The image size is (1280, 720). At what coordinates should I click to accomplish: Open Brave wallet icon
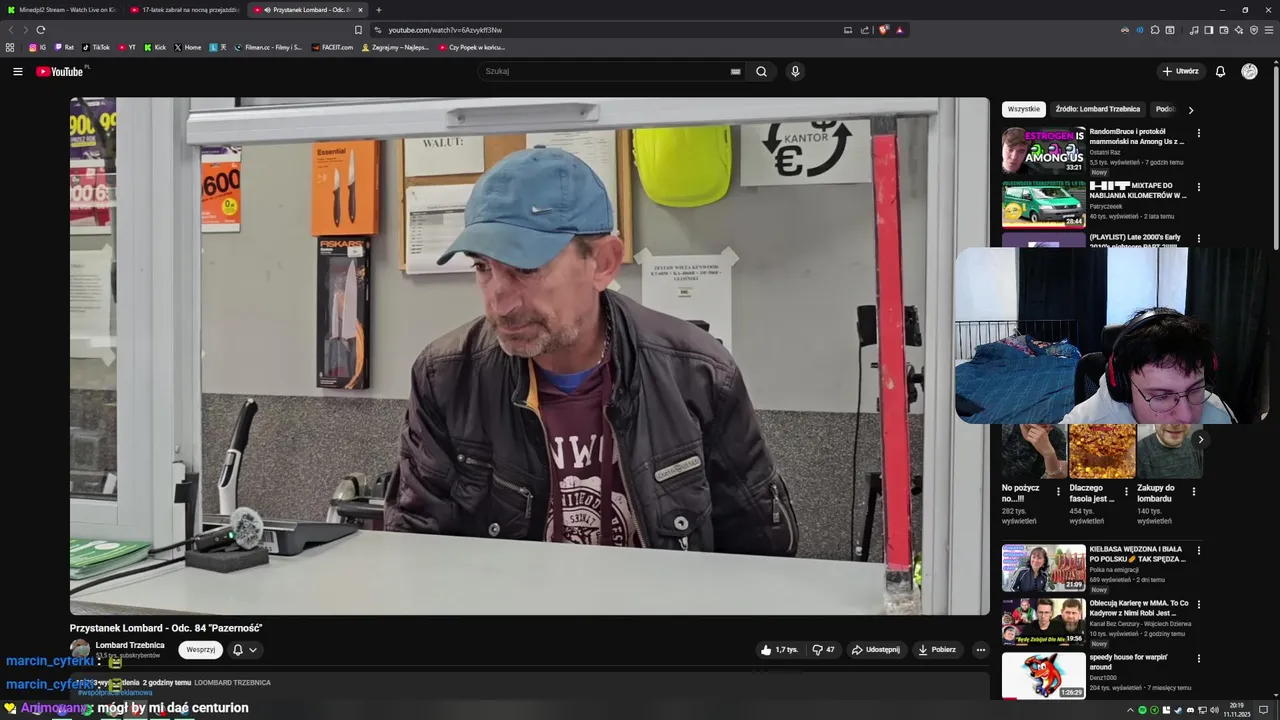tap(1223, 30)
